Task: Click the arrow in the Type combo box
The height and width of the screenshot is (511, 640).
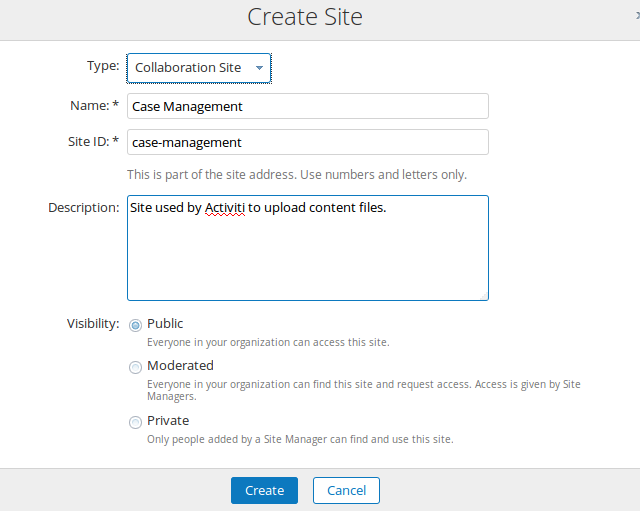Action: pos(259,68)
